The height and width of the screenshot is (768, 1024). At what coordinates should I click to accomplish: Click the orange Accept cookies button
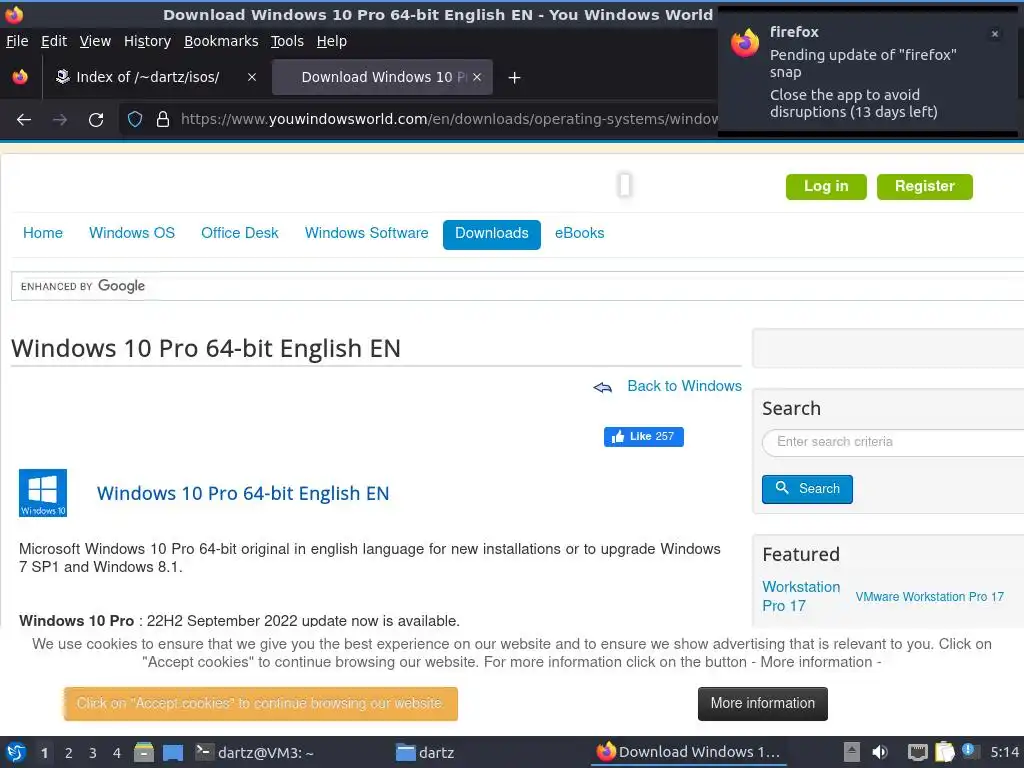tap(261, 704)
